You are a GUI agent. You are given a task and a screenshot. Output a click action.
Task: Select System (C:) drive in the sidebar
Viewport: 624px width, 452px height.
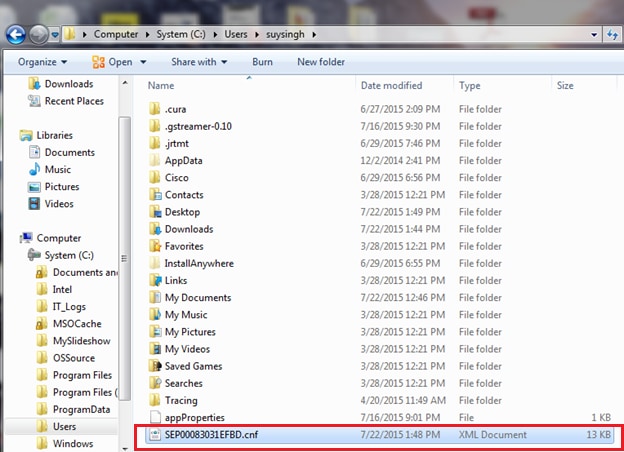tap(61, 255)
